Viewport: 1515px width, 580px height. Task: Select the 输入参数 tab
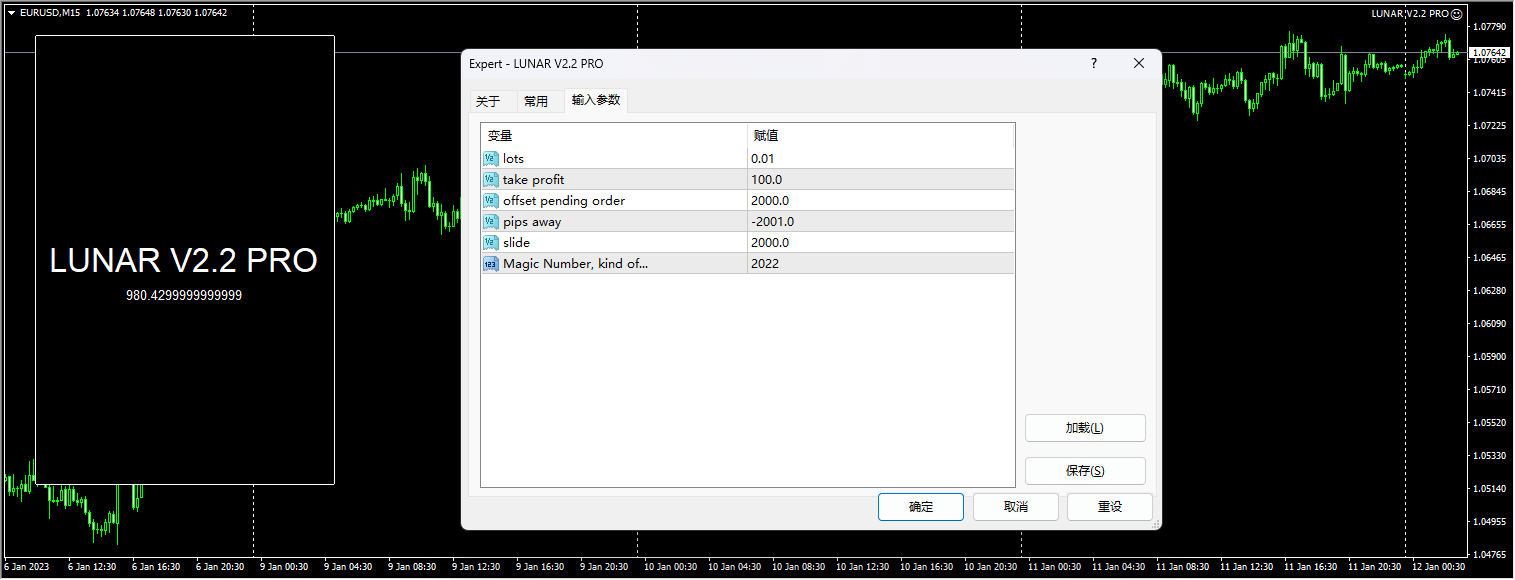click(x=596, y=100)
